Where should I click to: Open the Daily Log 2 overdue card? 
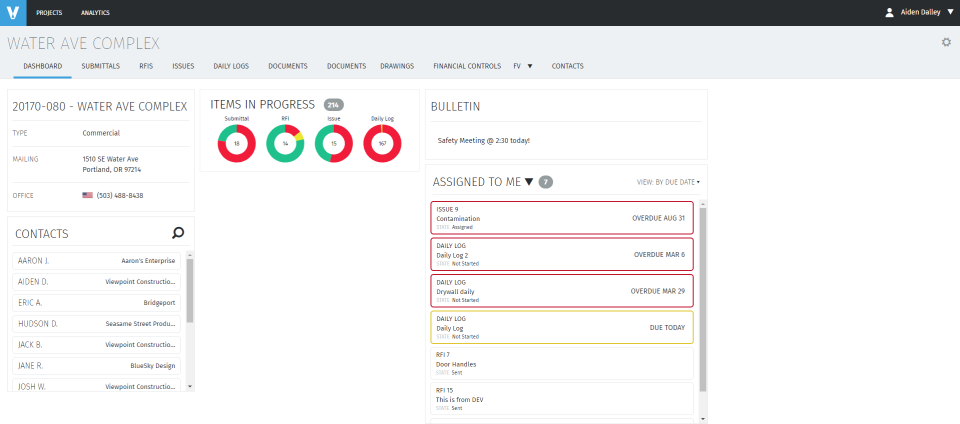pyautogui.click(x=562, y=254)
